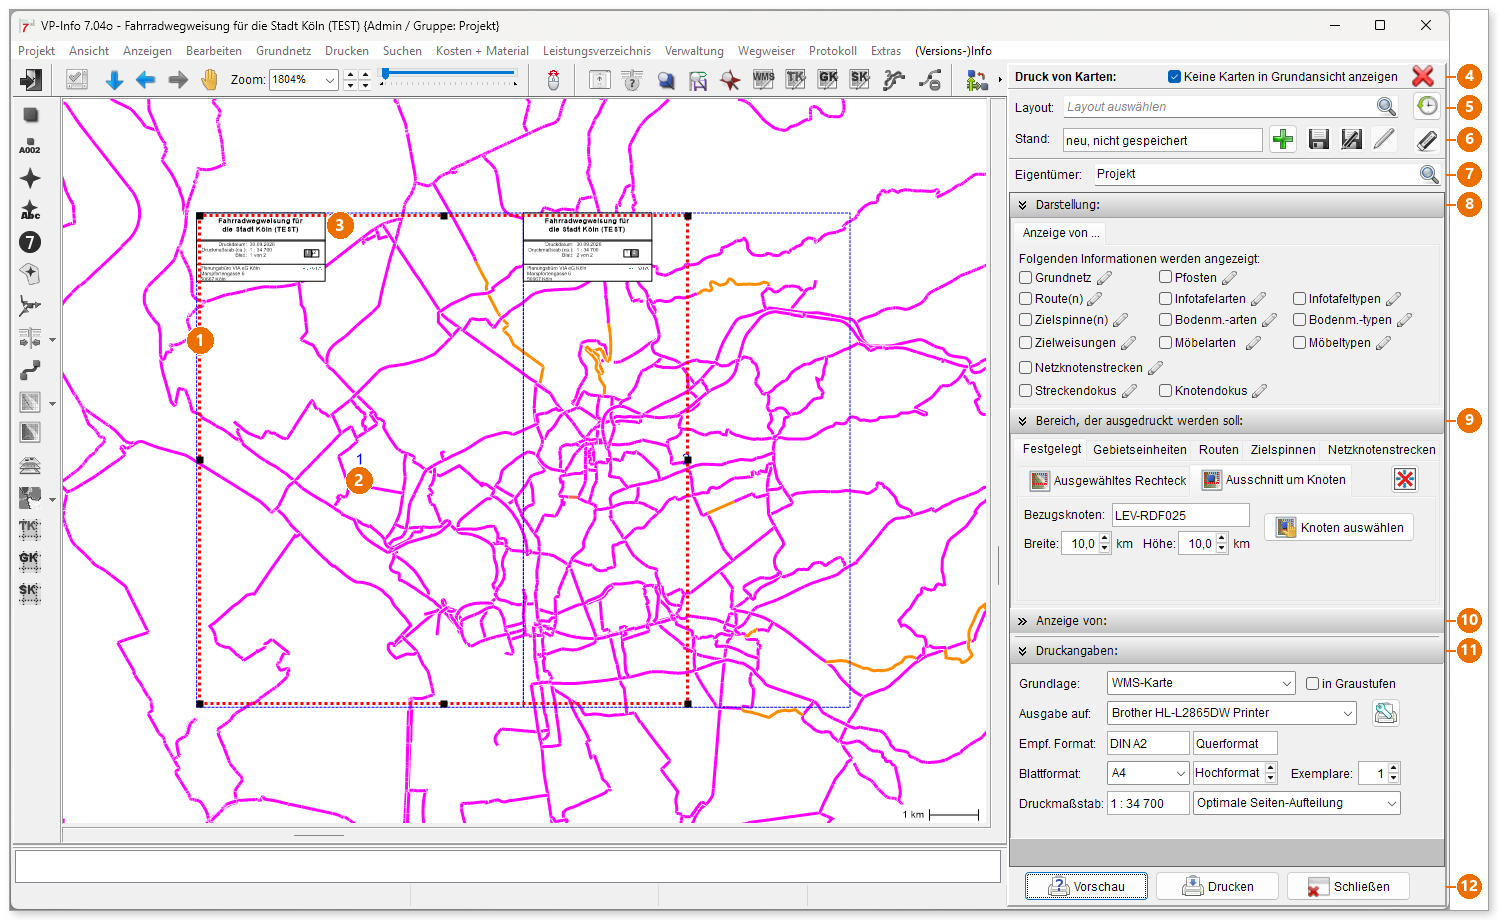The width and height of the screenshot is (1498, 920).
Task: Click the blue down arrow toolbar icon
Action: [x=114, y=80]
